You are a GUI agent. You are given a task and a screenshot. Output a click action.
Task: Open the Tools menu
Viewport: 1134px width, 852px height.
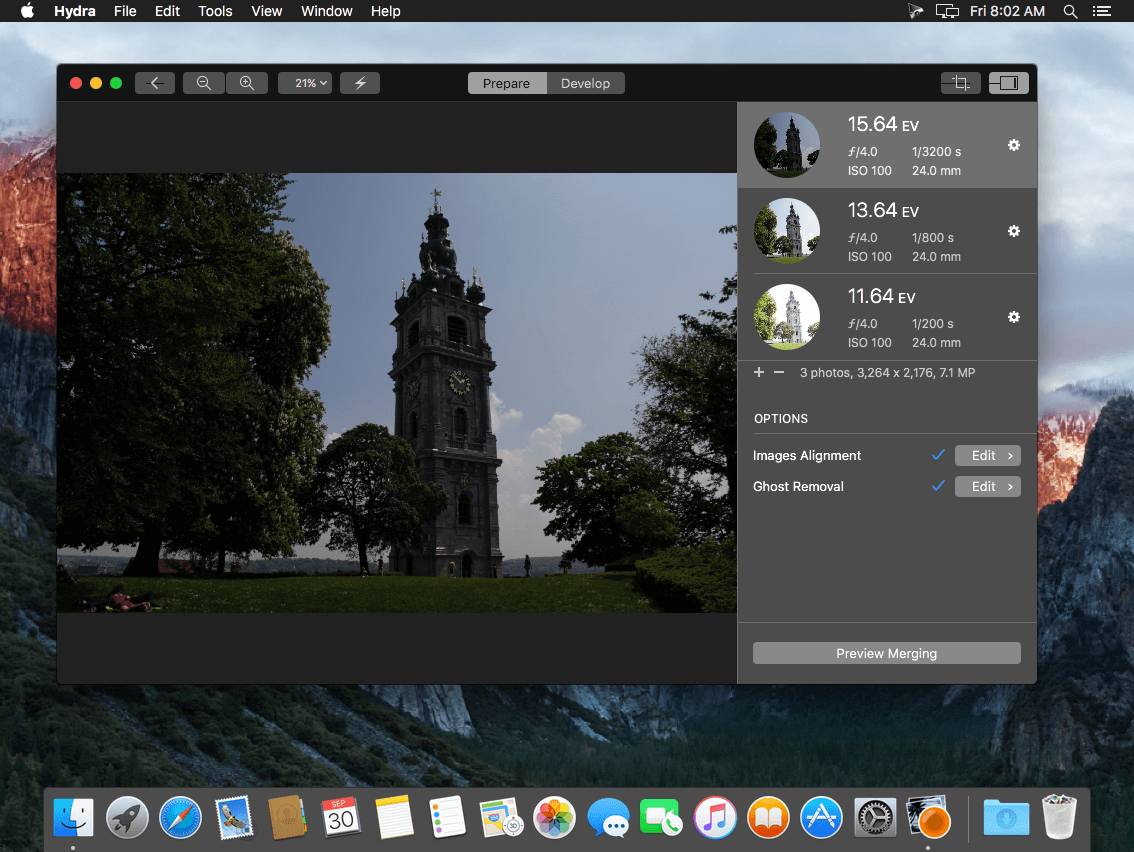click(x=215, y=11)
